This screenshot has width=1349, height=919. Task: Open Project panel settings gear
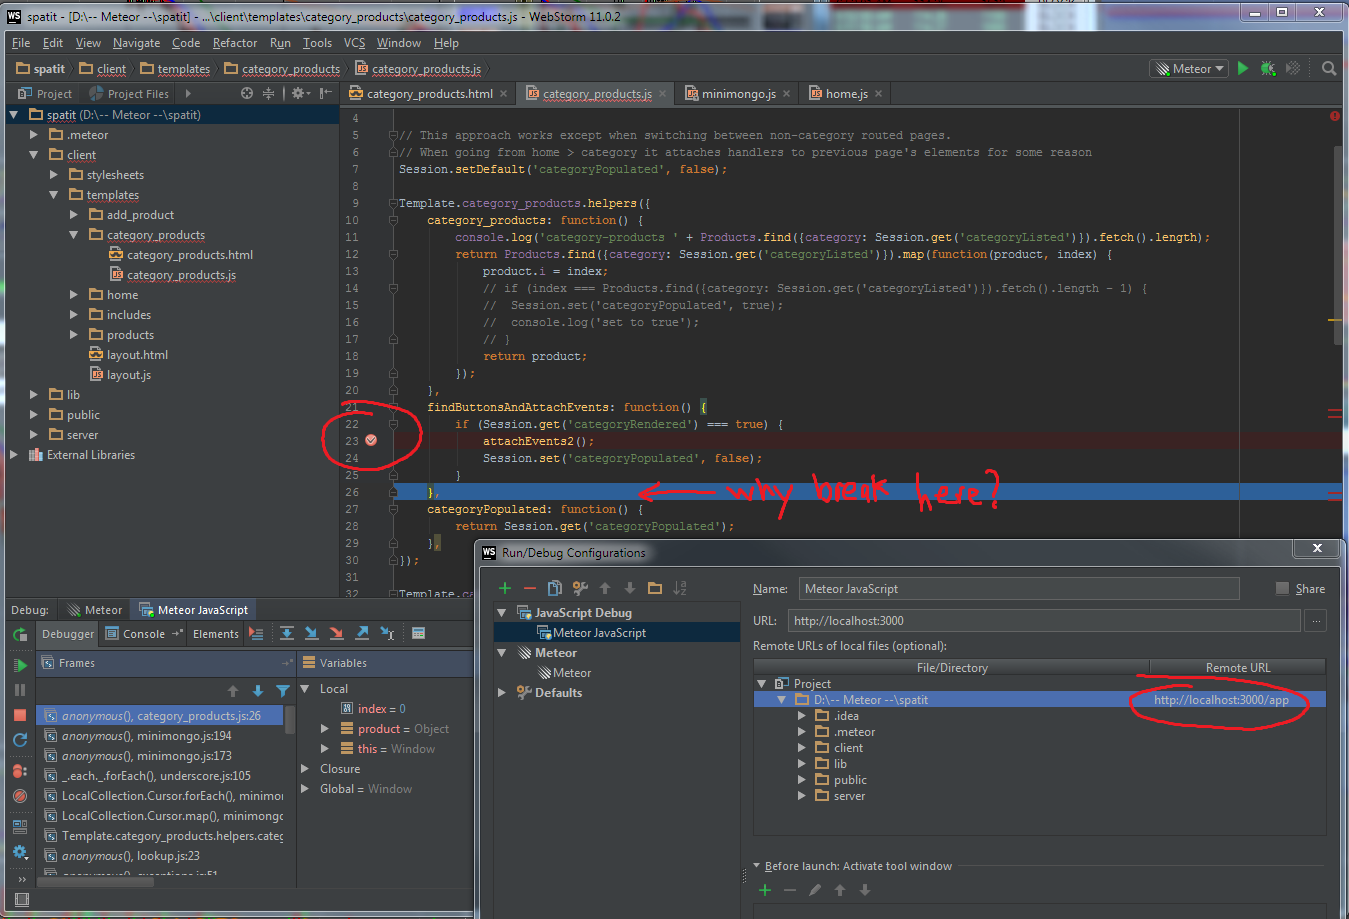point(299,93)
